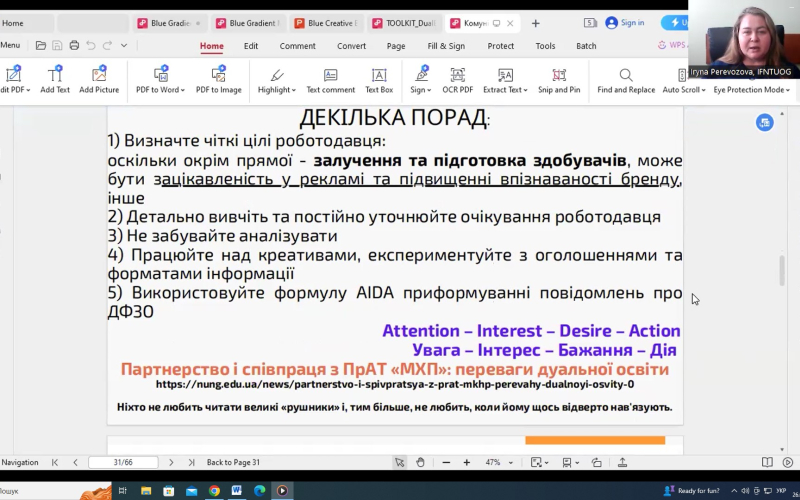The width and height of the screenshot is (800, 500).
Task: Zoom in with the plus button
Action: point(466,462)
